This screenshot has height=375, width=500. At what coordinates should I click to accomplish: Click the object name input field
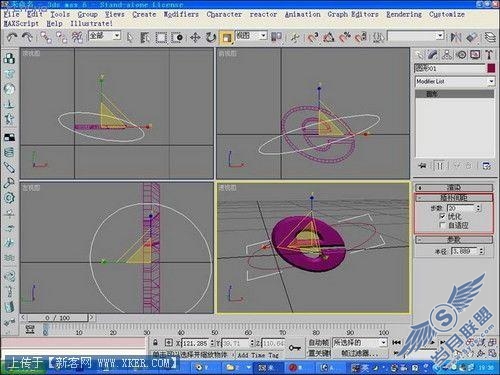pos(449,68)
